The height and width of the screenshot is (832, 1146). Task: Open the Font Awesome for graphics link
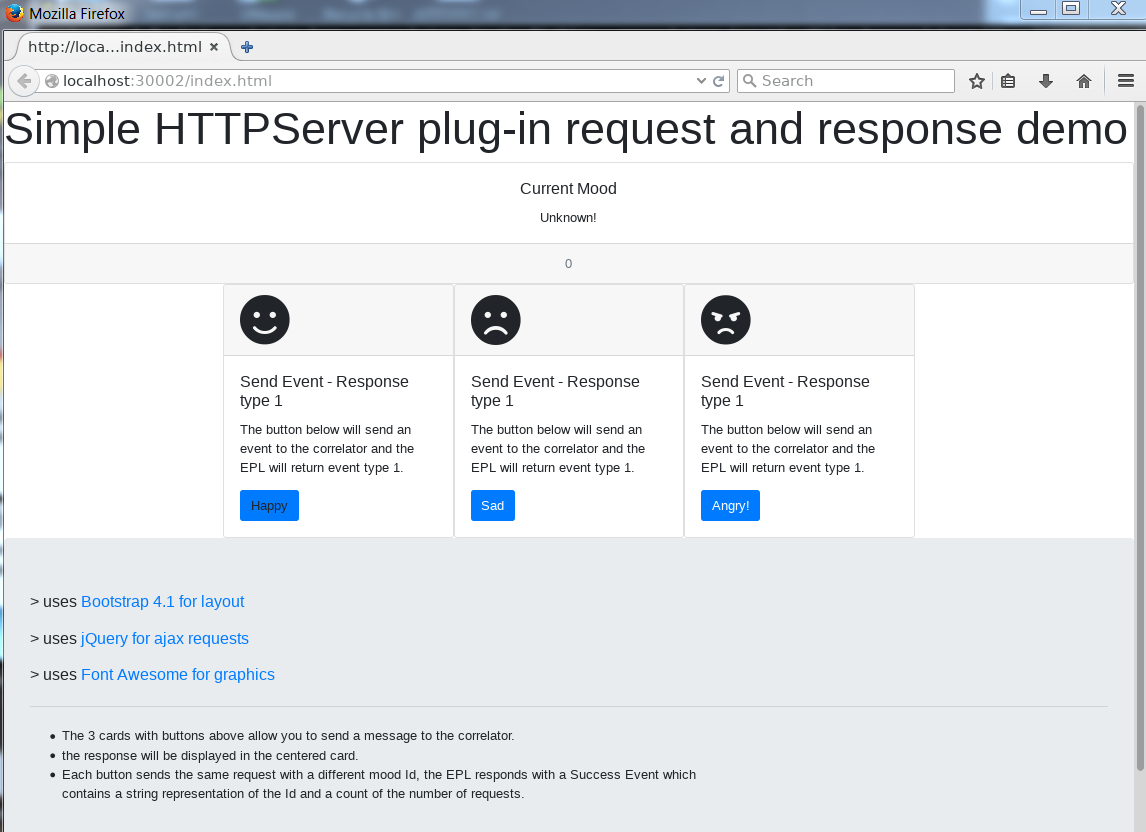click(177, 675)
